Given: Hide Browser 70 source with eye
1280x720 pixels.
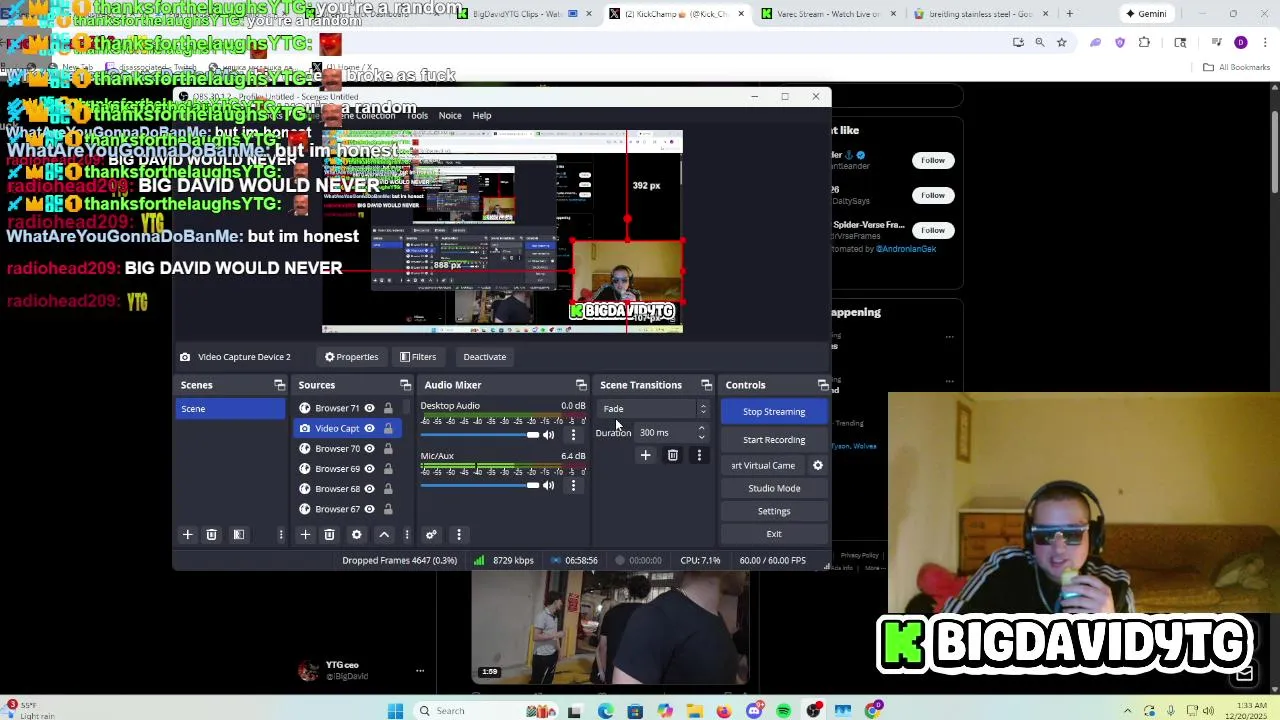Looking at the screenshot, I should 369,448.
